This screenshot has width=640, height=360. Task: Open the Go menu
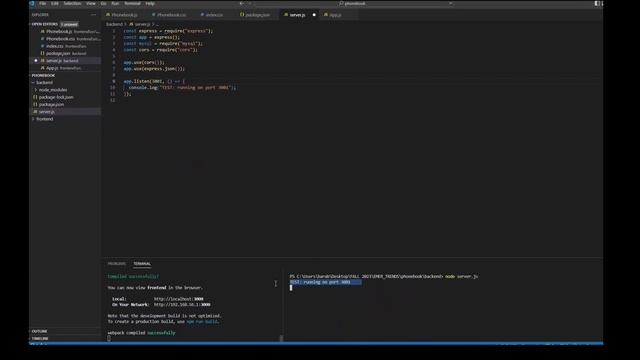(104, 3)
